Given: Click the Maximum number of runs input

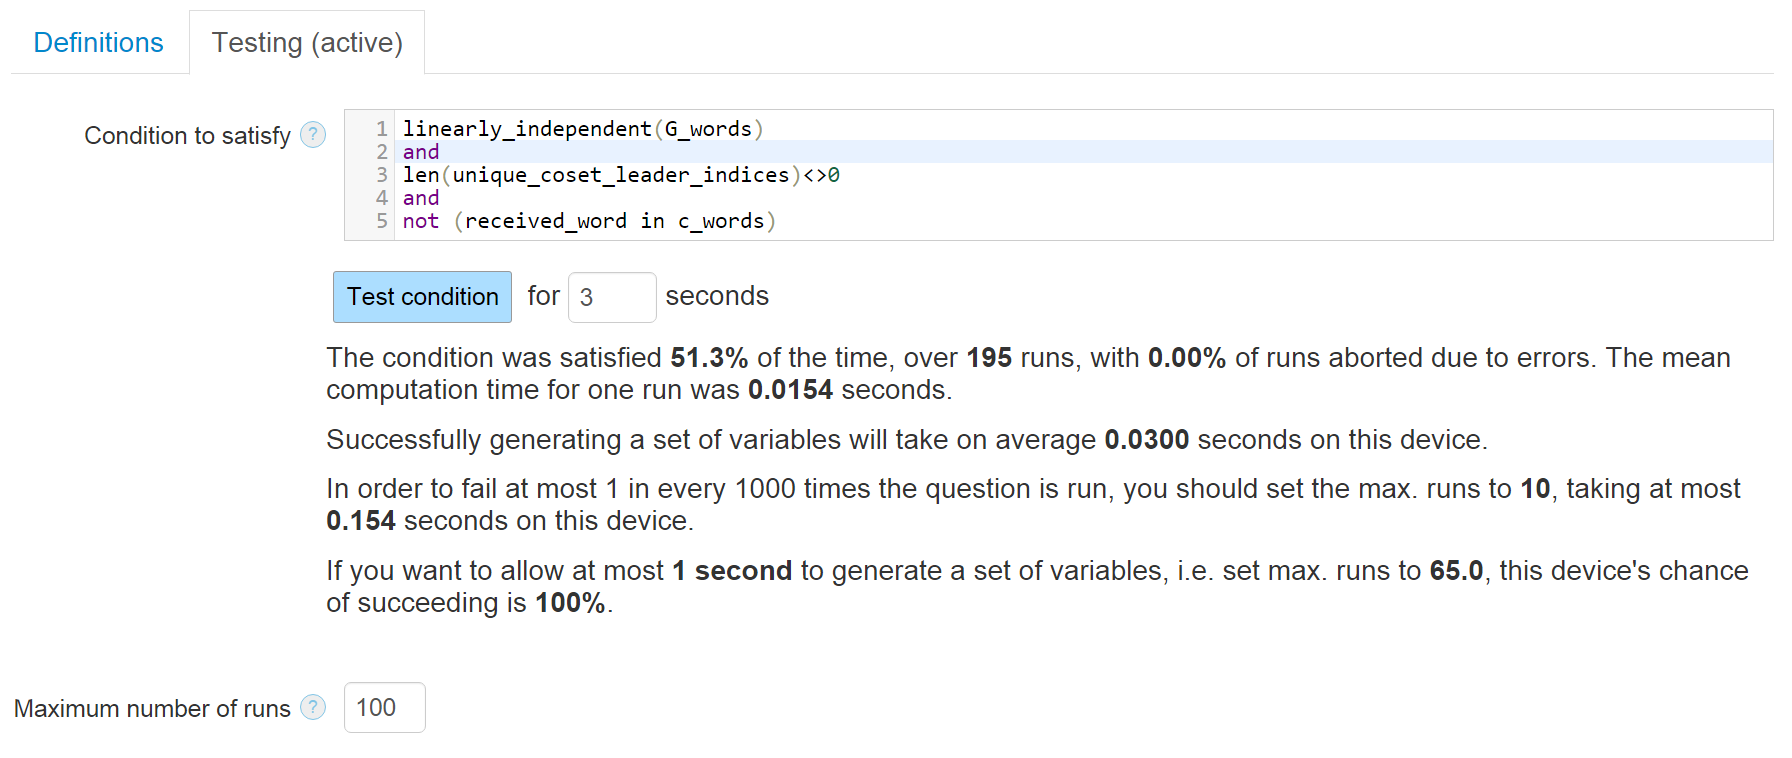Looking at the screenshot, I should click(384, 708).
